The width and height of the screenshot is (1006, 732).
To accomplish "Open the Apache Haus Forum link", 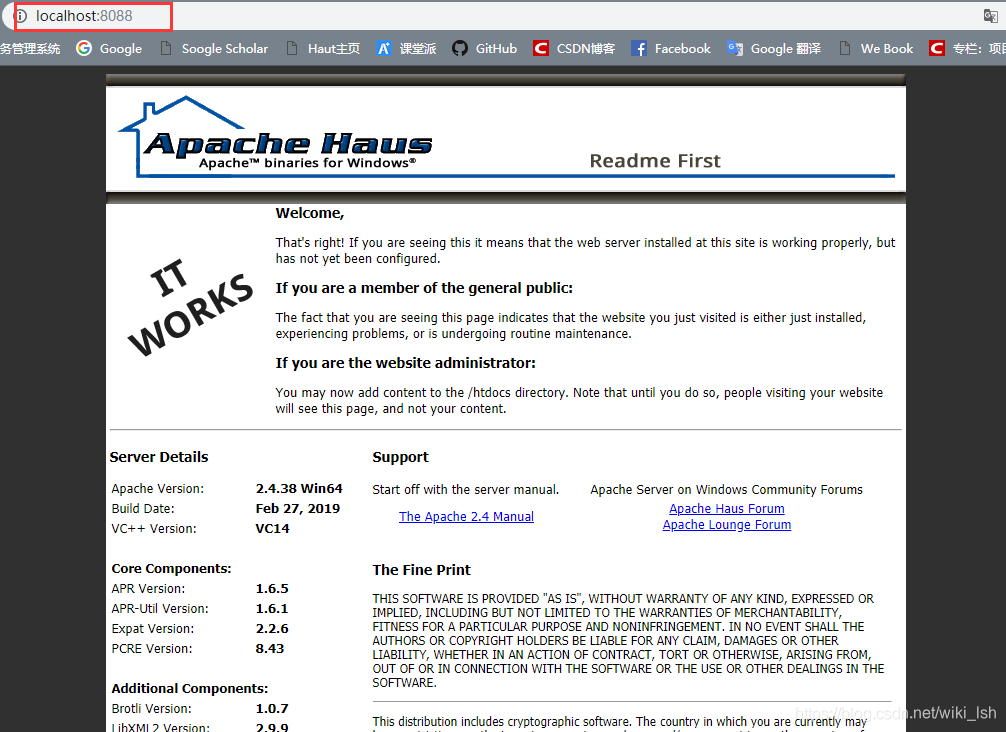I will point(727,509).
